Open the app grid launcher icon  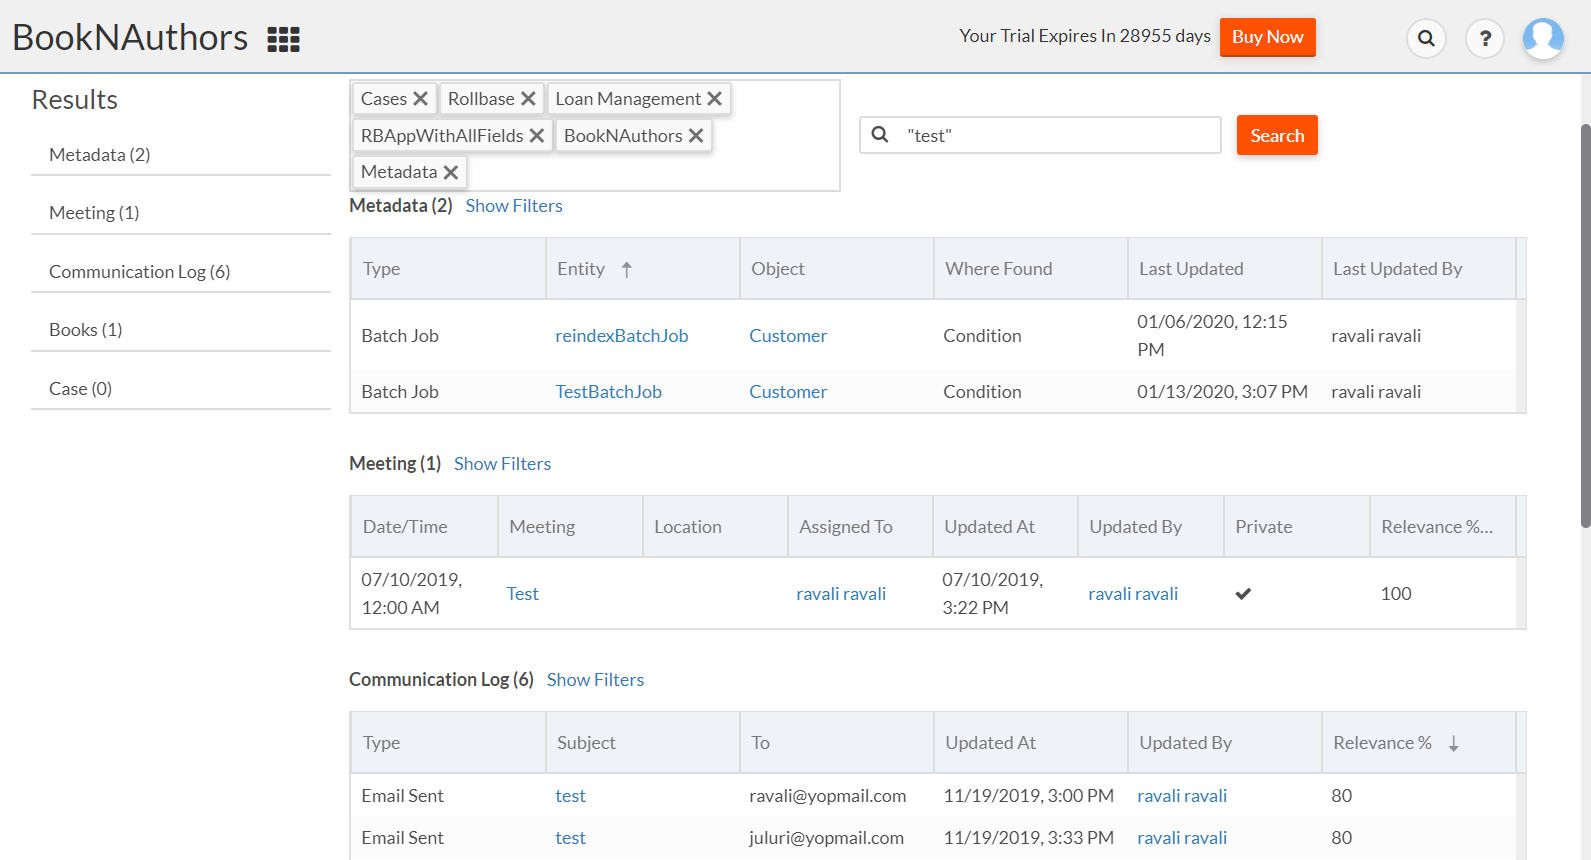pyautogui.click(x=284, y=39)
